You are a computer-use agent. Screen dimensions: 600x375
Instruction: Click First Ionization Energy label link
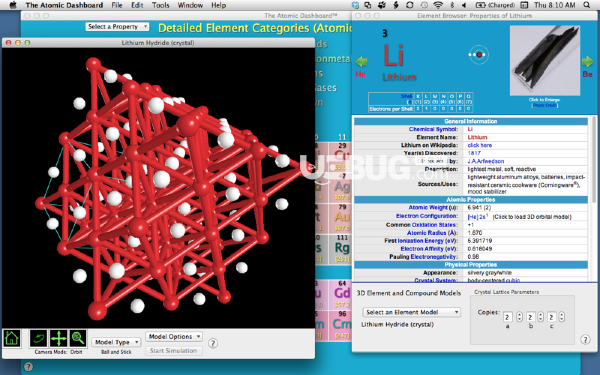(x=421, y=241)
